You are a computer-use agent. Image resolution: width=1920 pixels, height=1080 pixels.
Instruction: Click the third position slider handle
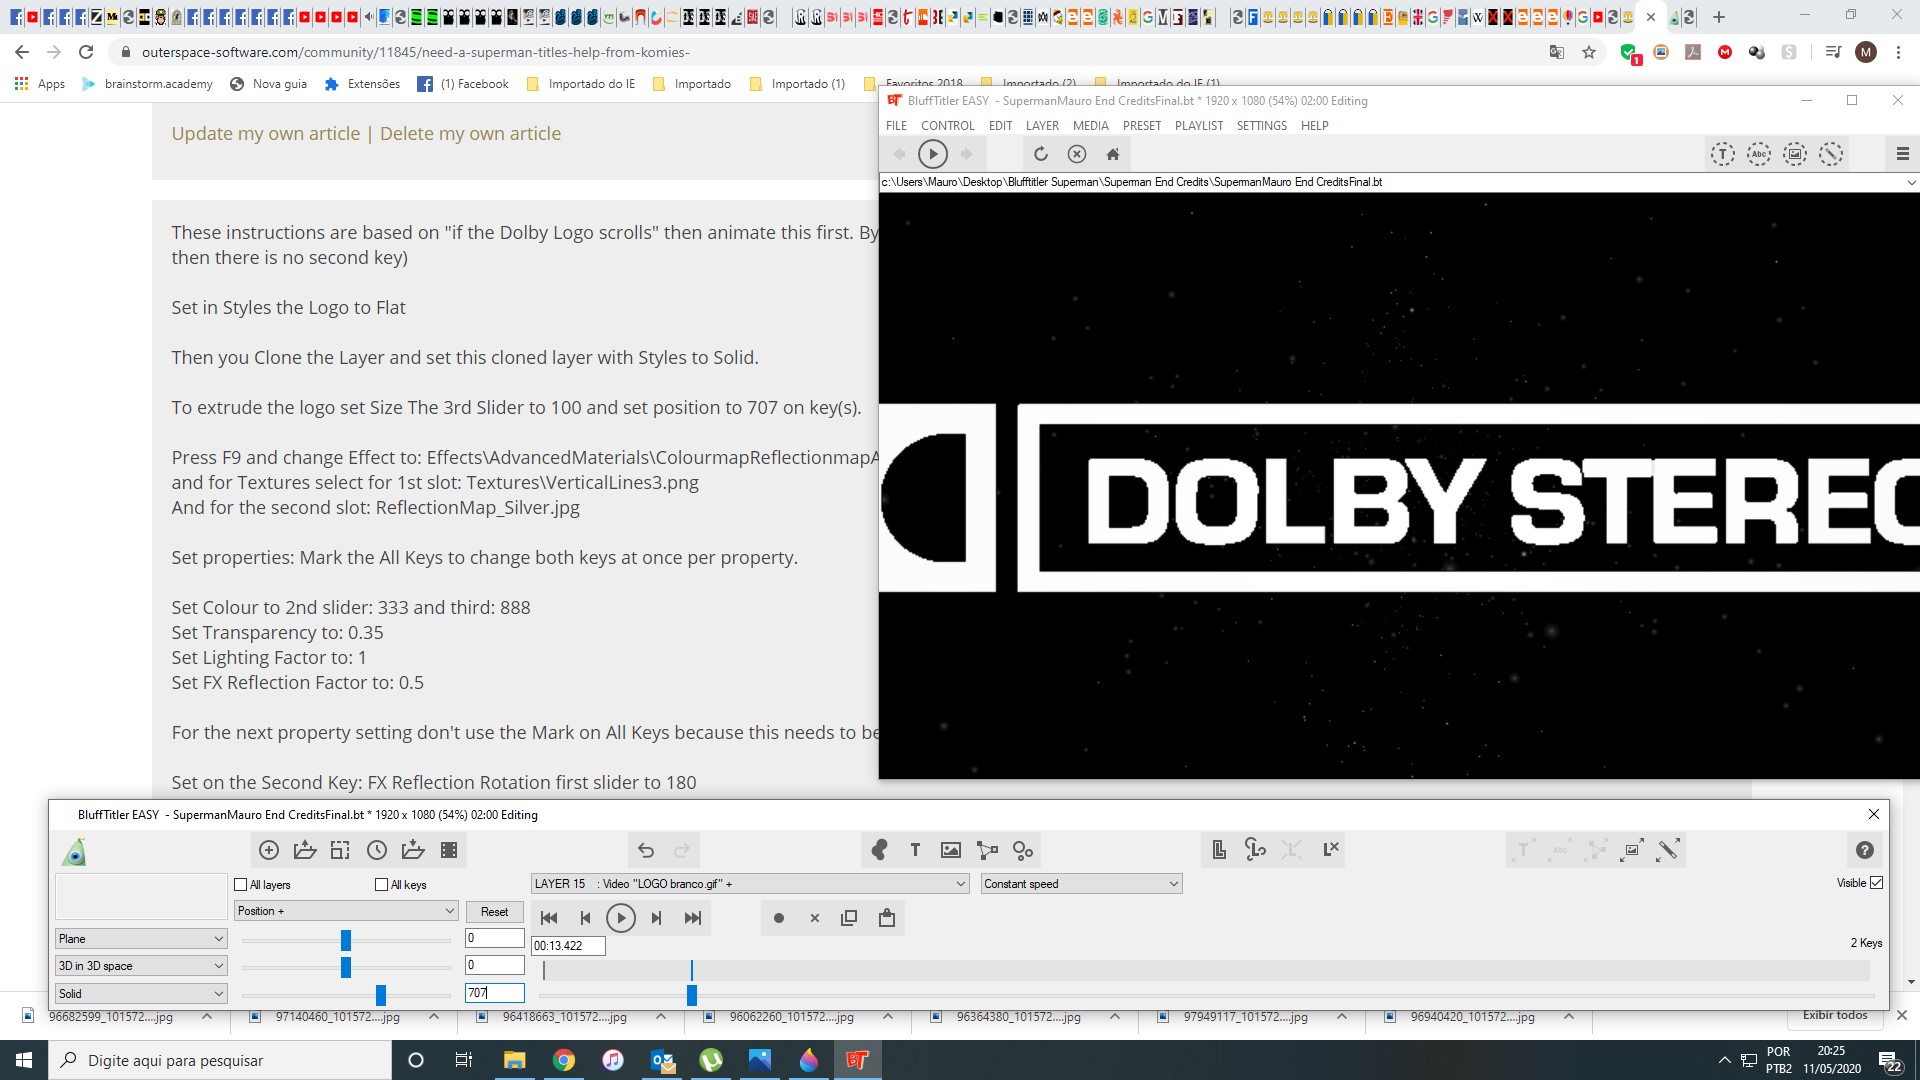[381, 995]
